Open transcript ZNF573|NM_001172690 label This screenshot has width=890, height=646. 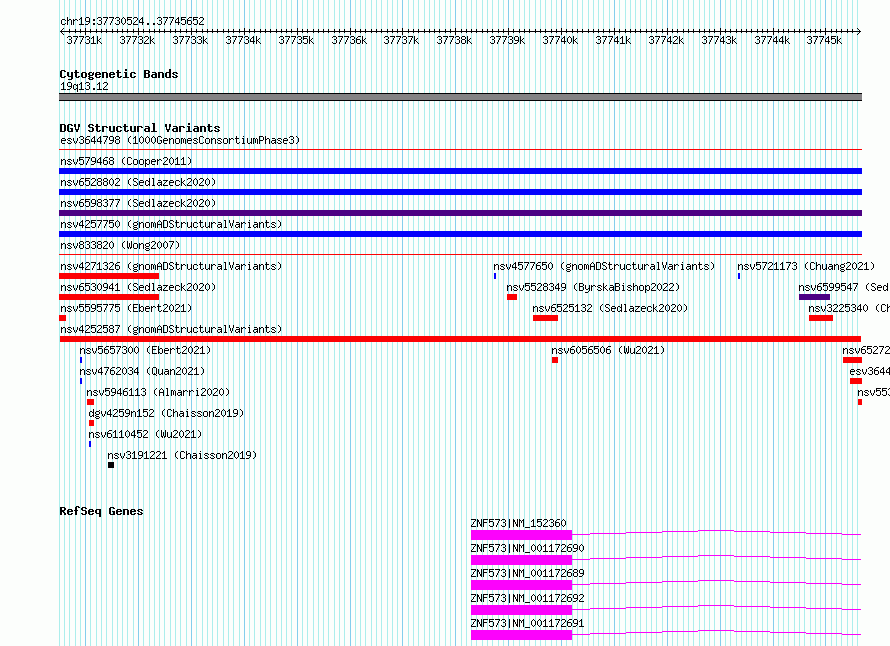click(x=527, y=548)
